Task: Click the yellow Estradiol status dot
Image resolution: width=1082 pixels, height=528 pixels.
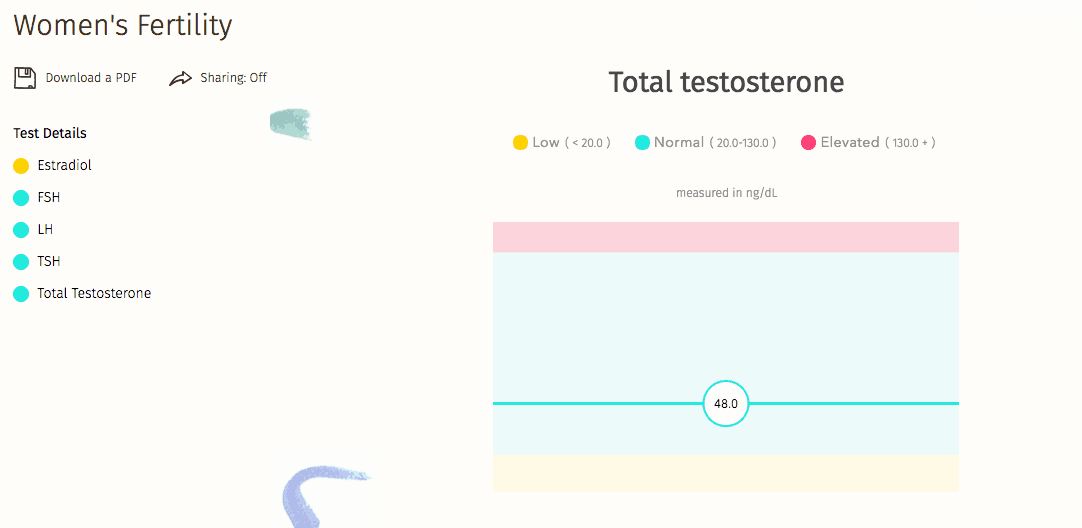Action: coord(21,166)
